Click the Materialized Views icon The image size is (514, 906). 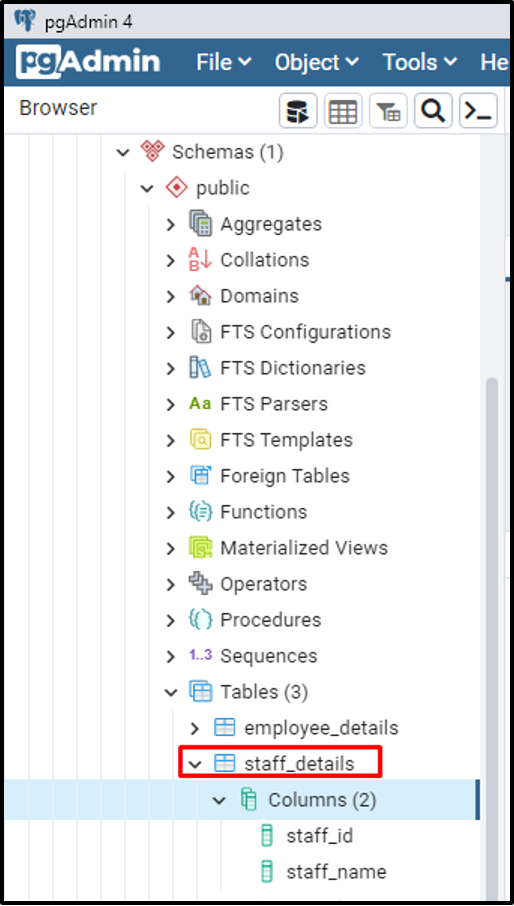pyautogui.click(x=200, y=547)
